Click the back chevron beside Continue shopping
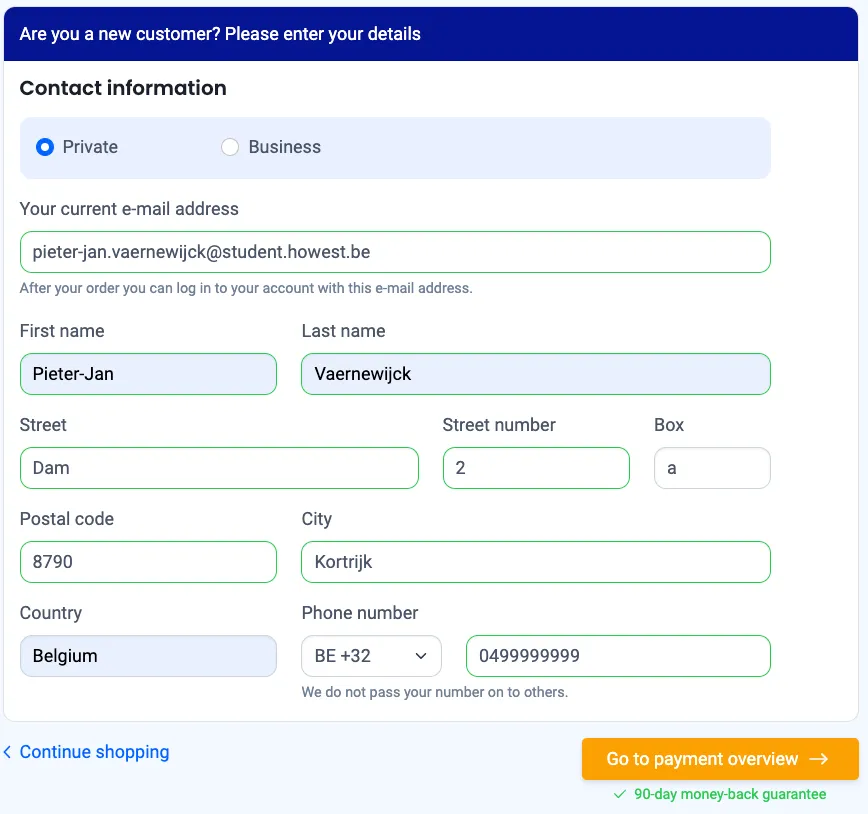 click(8, 752)
